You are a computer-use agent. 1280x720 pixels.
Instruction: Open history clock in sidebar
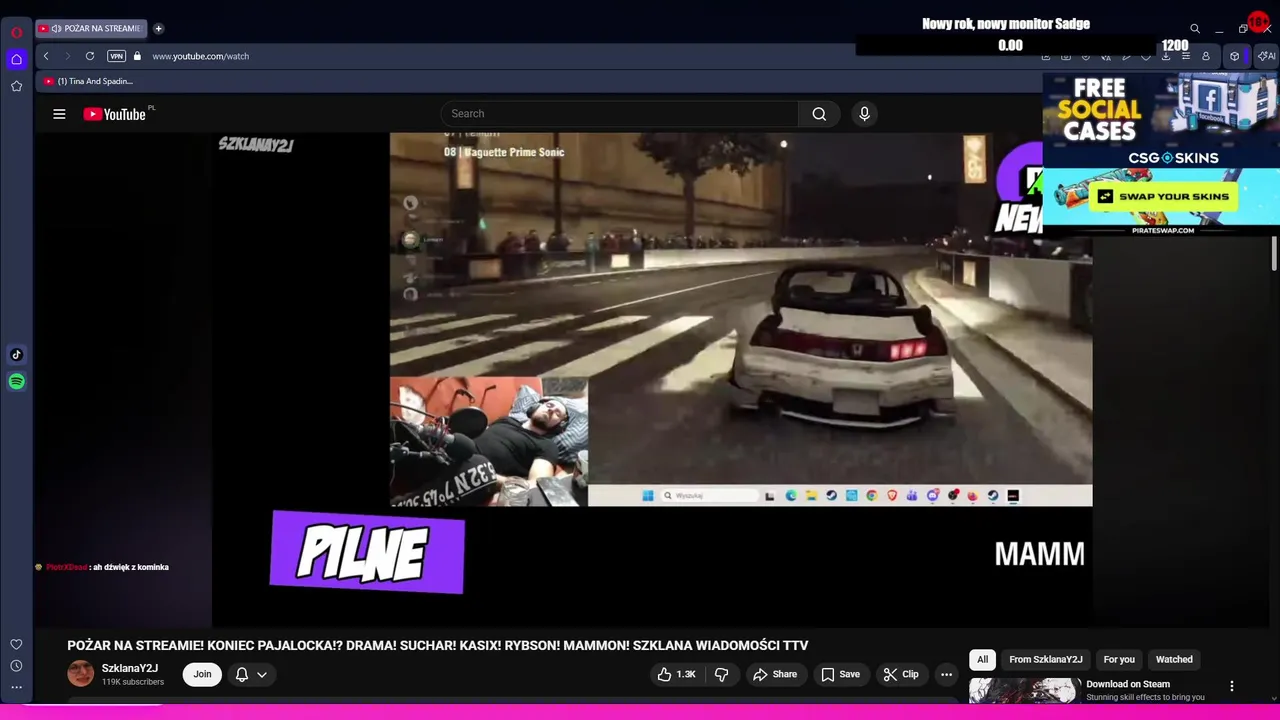point(16,666)
